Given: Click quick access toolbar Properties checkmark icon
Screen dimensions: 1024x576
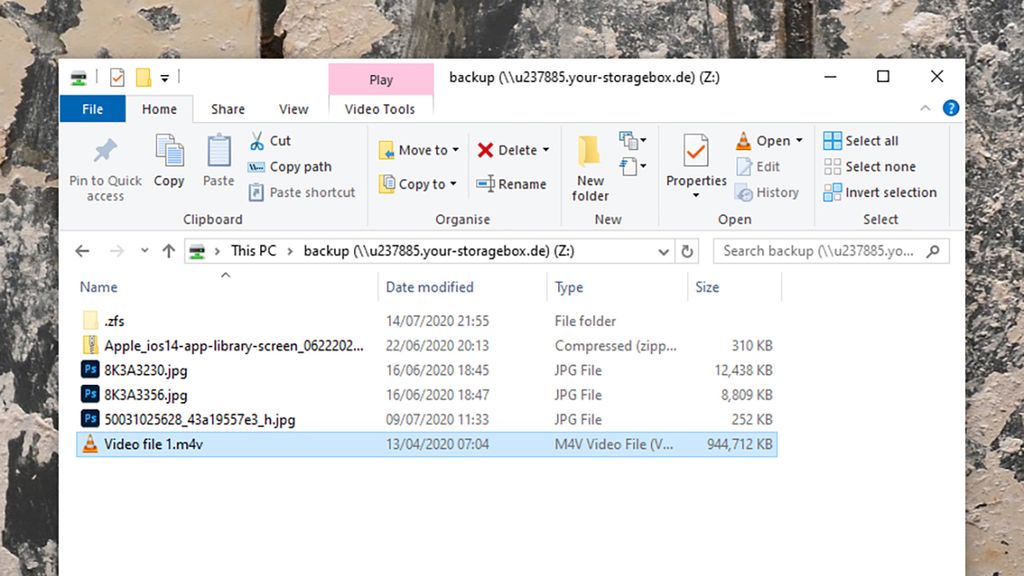Looking at the screenshot, I should [117, 78].
